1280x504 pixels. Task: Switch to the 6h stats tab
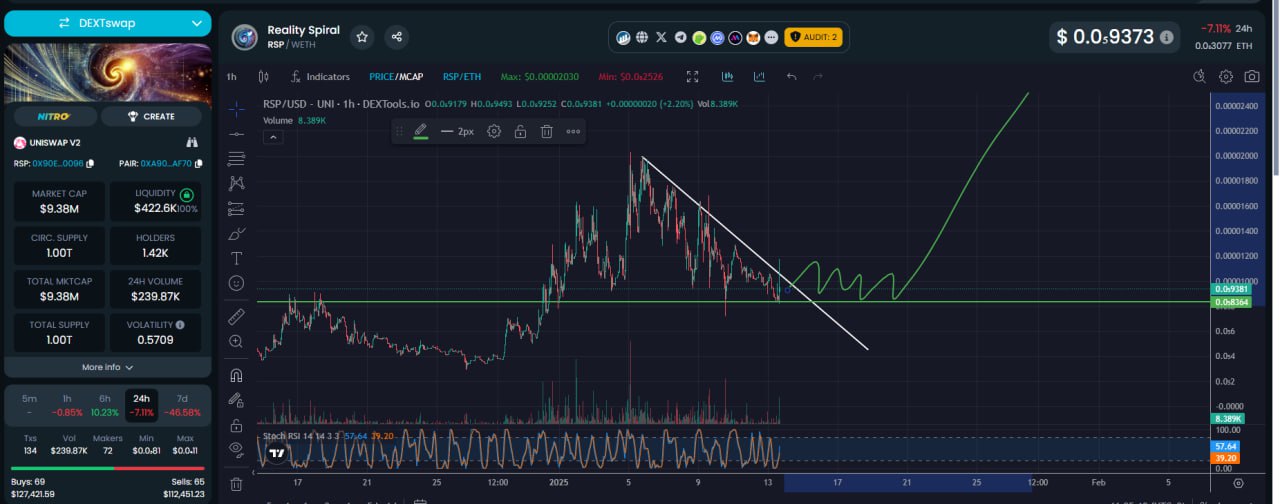[105, 404]
